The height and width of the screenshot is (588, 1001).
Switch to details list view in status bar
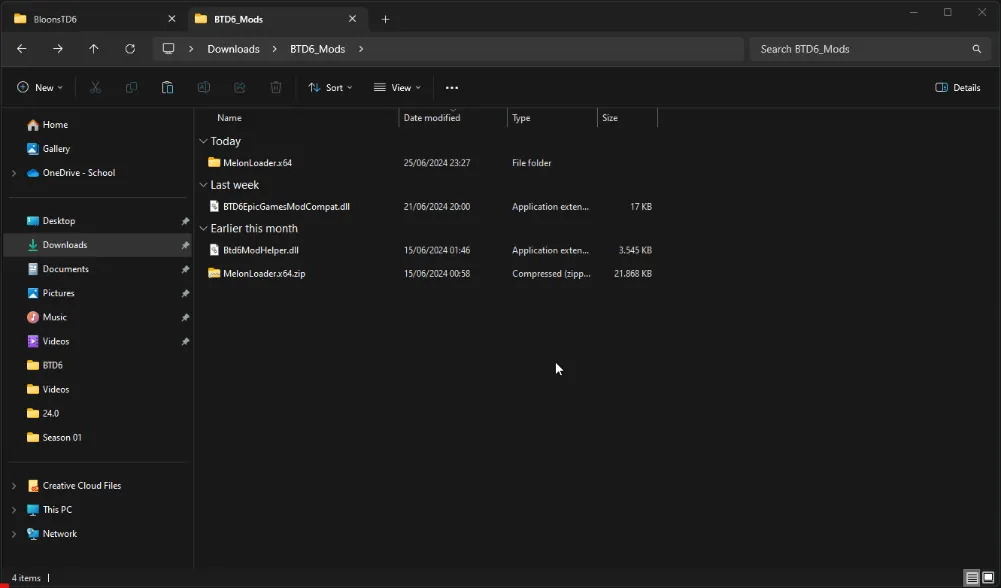(x=970, y=578)
